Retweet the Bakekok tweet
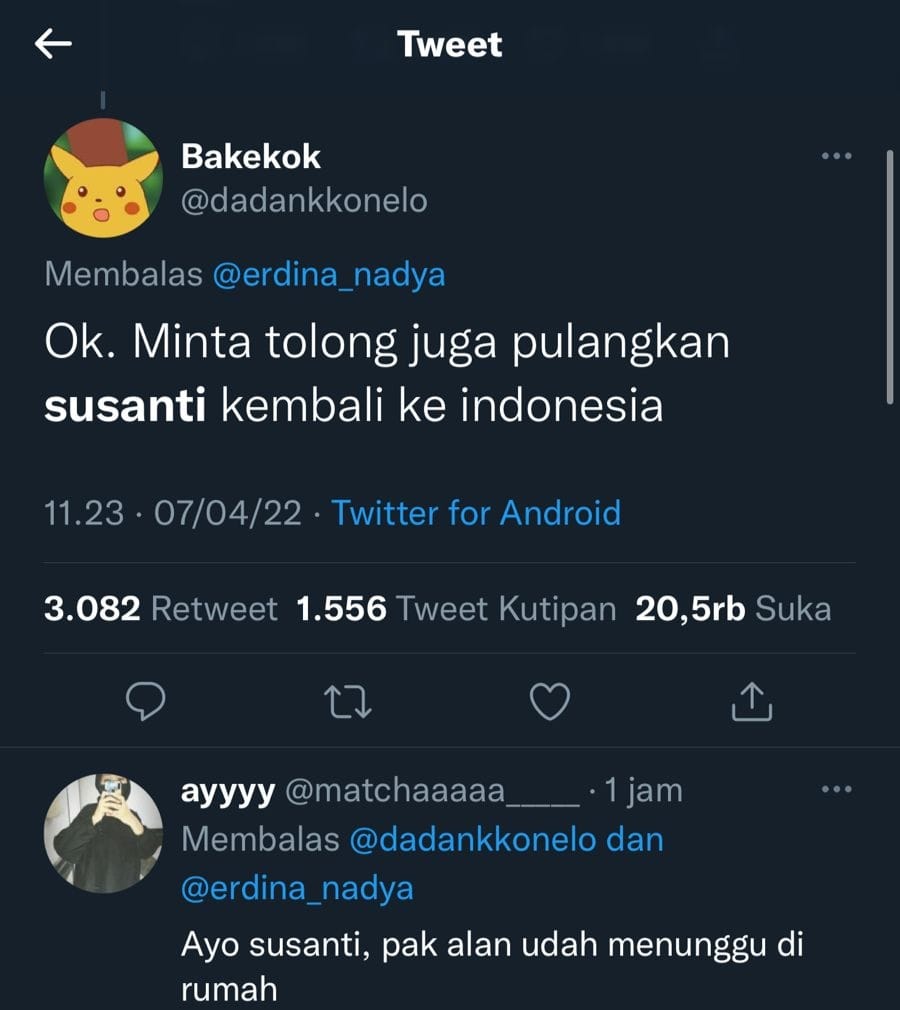The image size is (900, 1010). point(350,703)
